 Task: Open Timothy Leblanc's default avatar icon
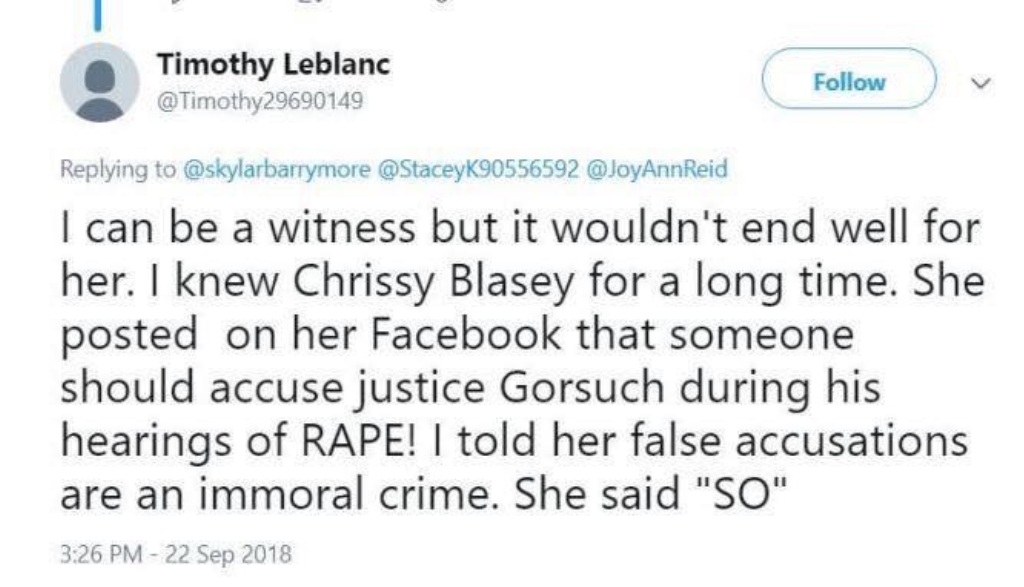coord(100,83)
